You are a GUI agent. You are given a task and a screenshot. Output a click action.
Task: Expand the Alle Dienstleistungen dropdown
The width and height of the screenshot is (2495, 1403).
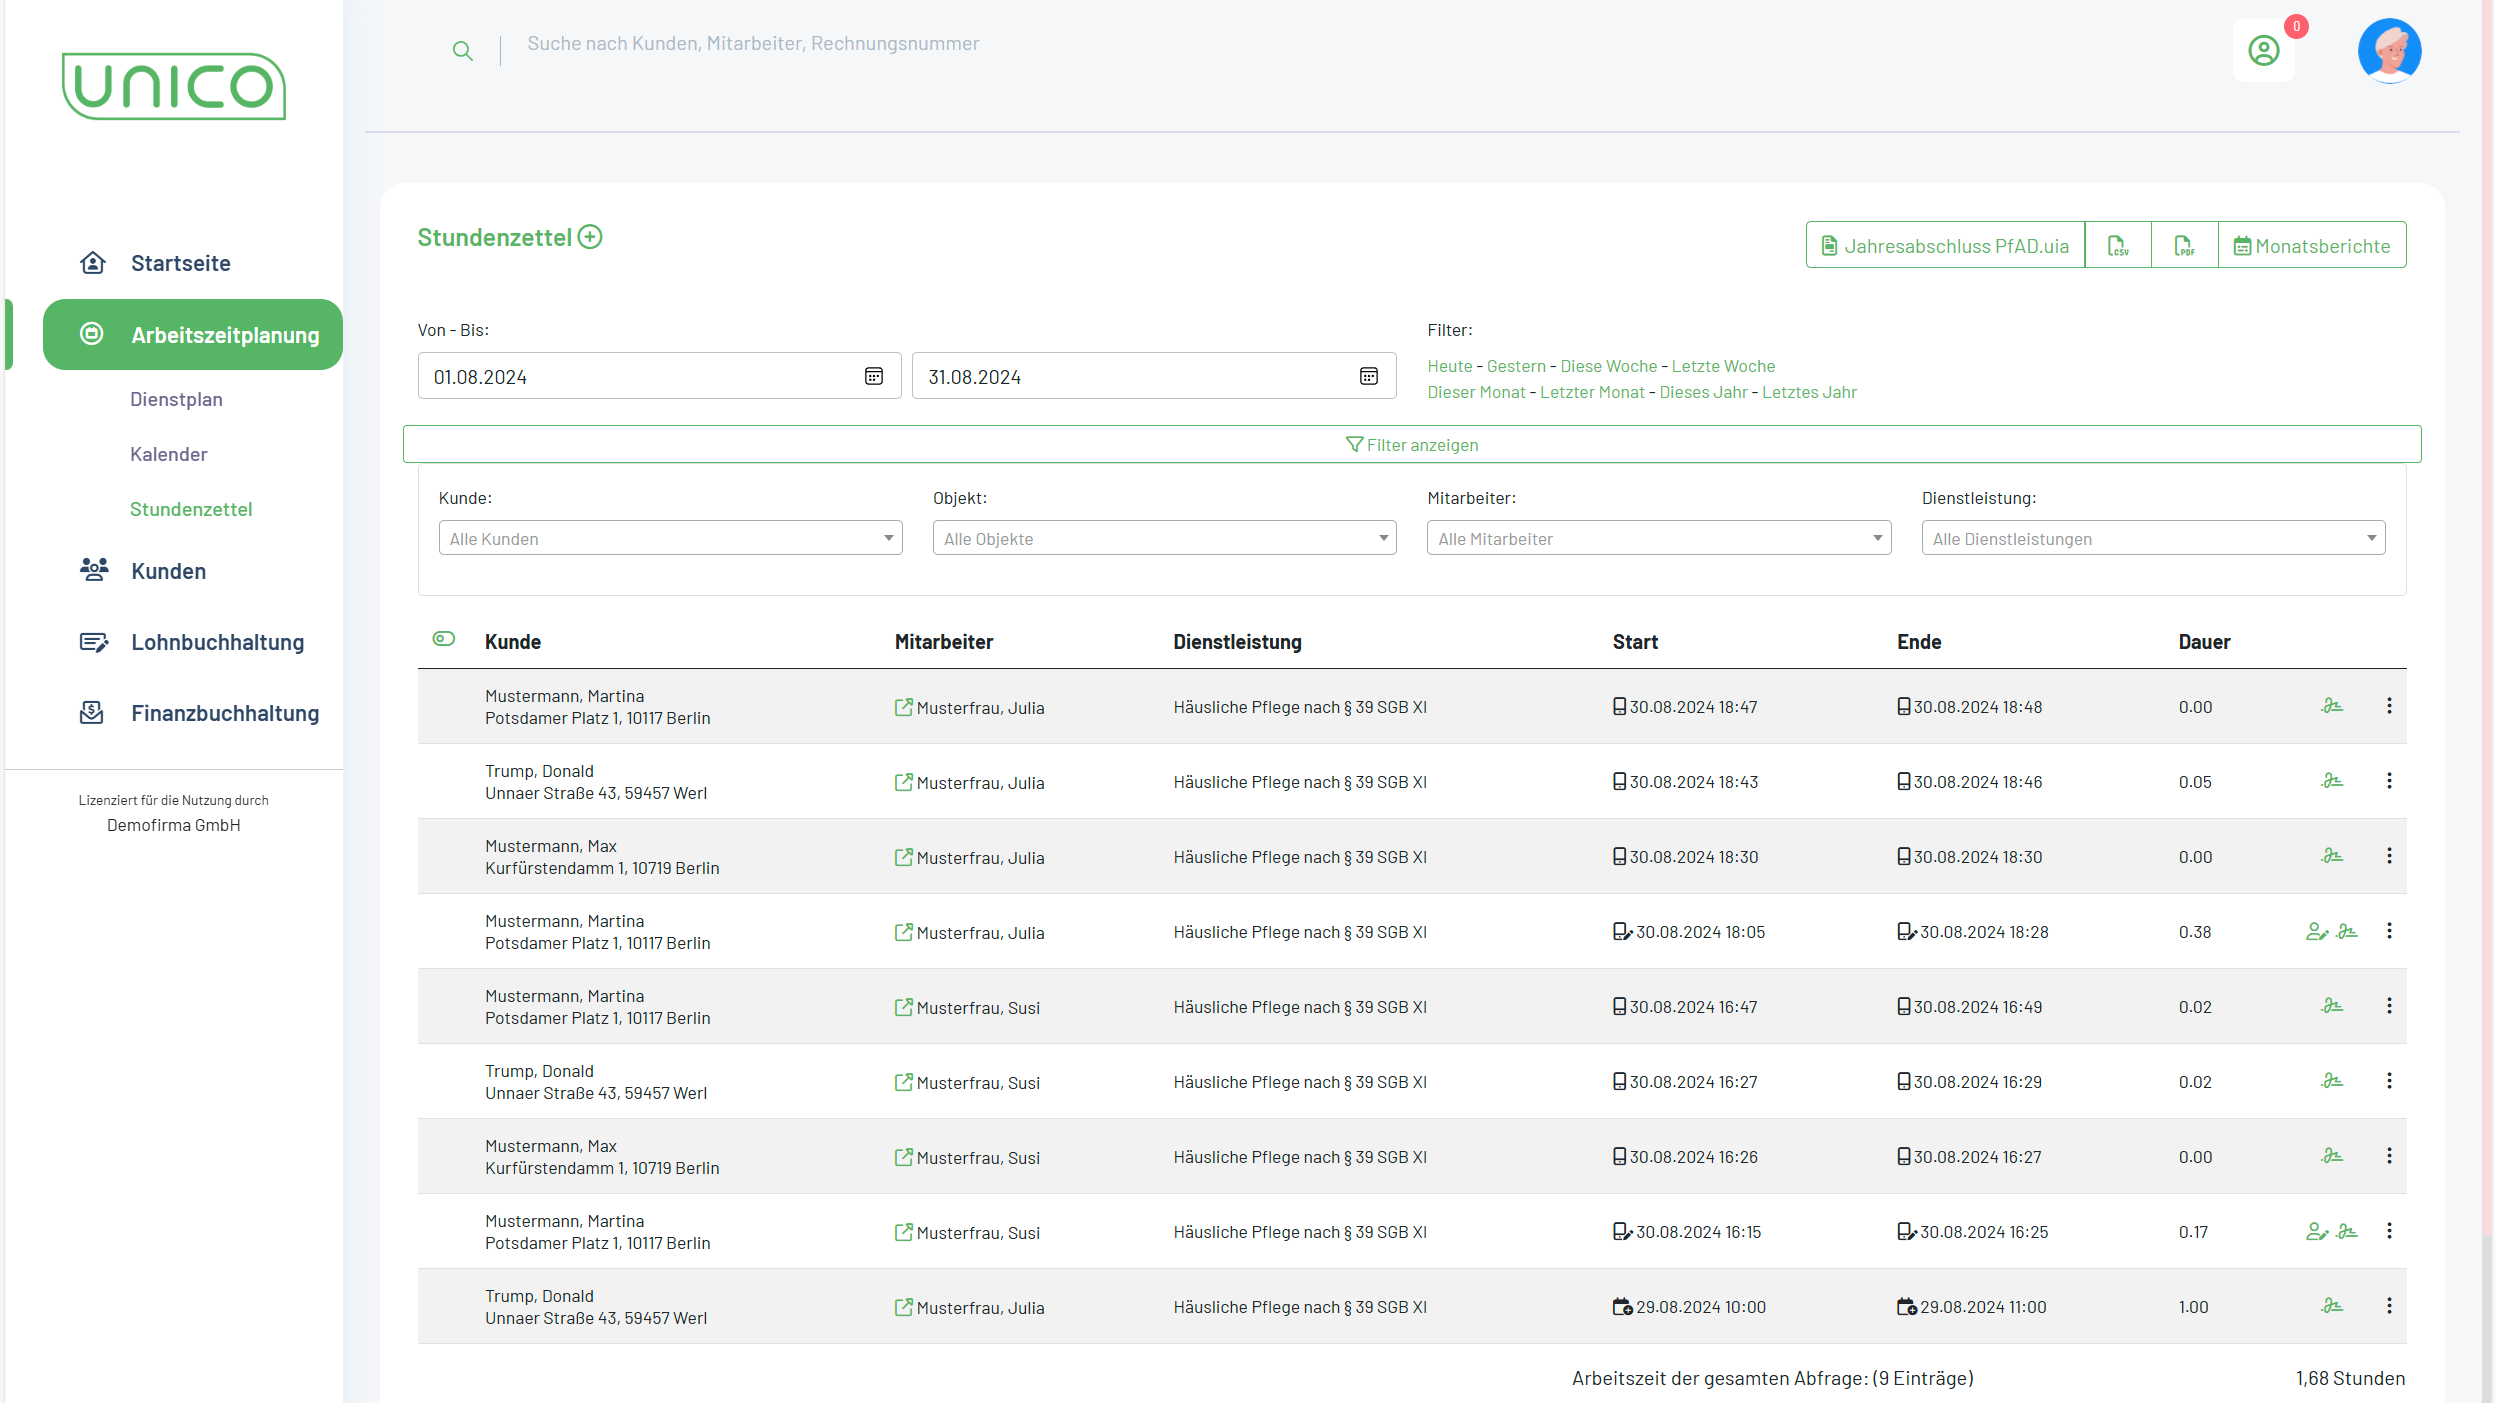tap(2152, 539)
